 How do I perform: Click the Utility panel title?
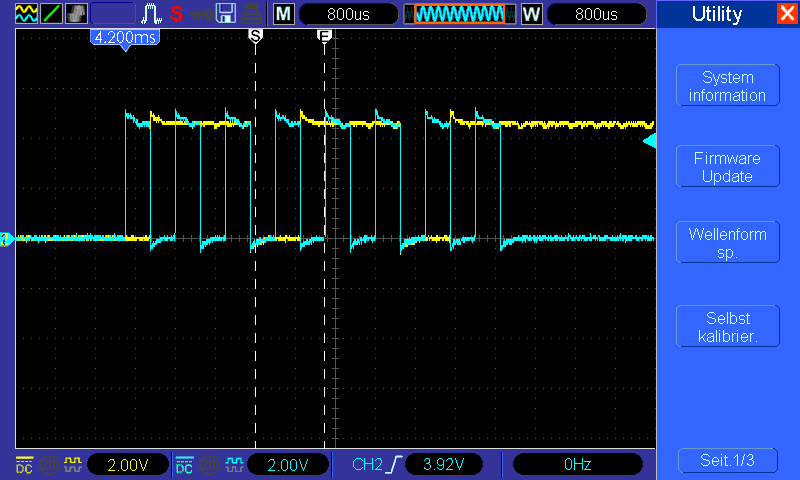click(717, 14)
